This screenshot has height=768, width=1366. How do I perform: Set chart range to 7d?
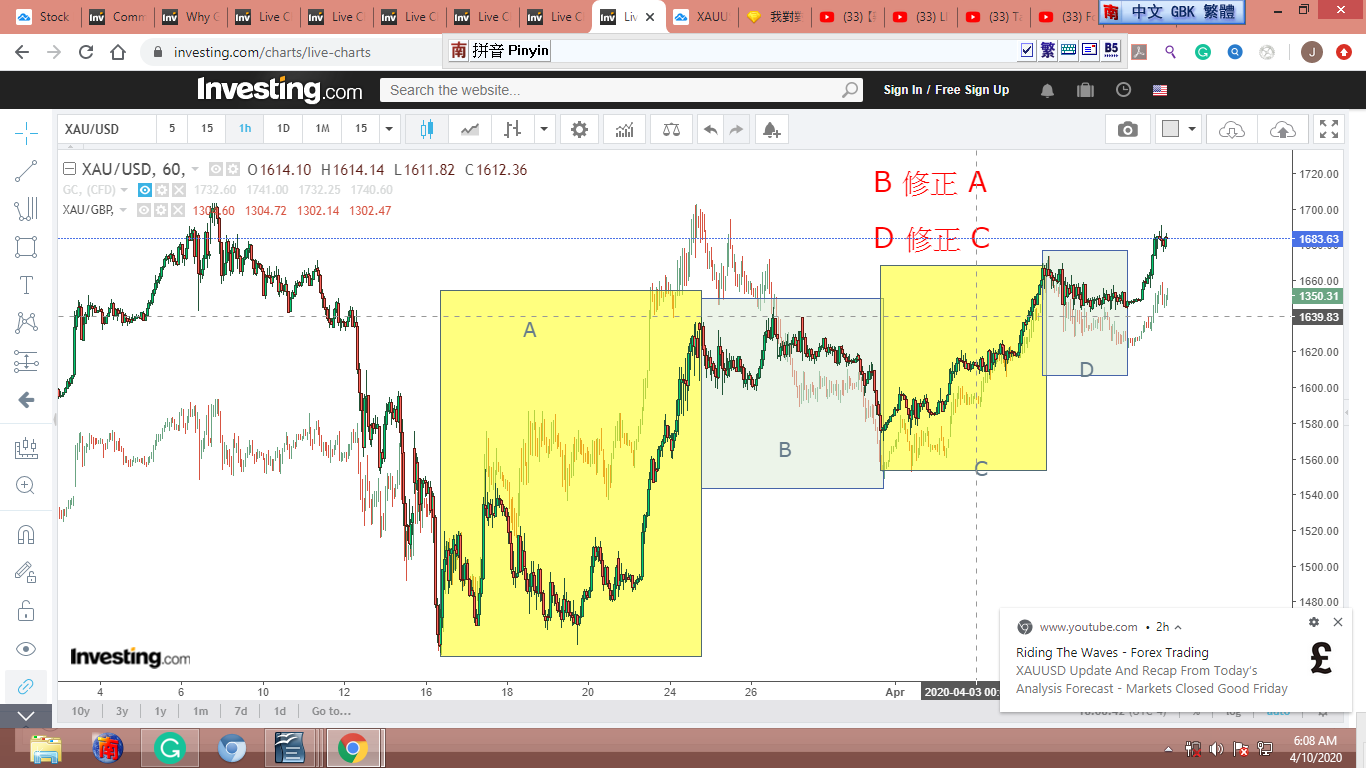pos(241,711)
